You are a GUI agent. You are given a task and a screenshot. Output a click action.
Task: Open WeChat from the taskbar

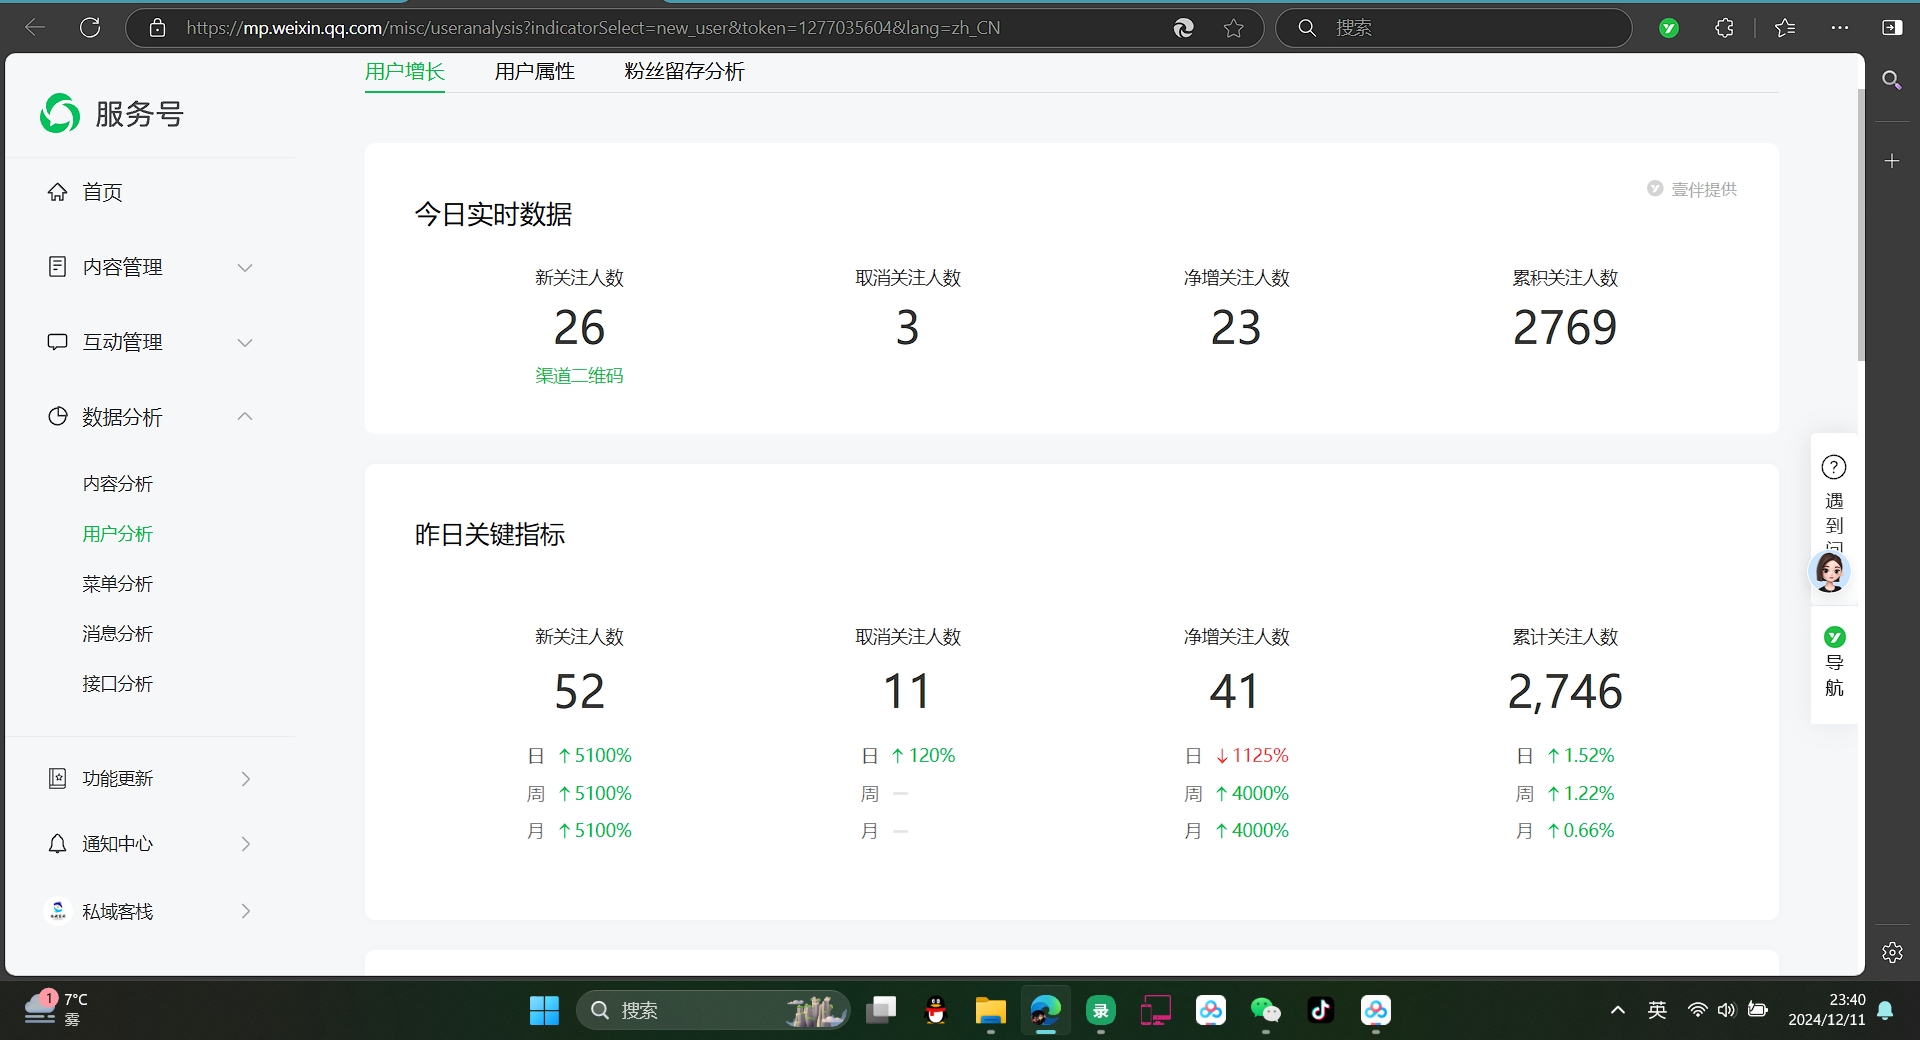pos(1265,1010)
